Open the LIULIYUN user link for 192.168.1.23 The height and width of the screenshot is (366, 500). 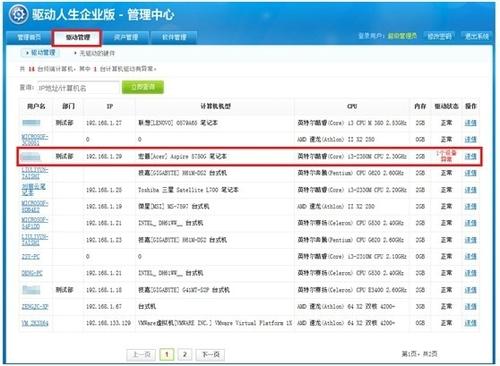[x=35, y=240]
